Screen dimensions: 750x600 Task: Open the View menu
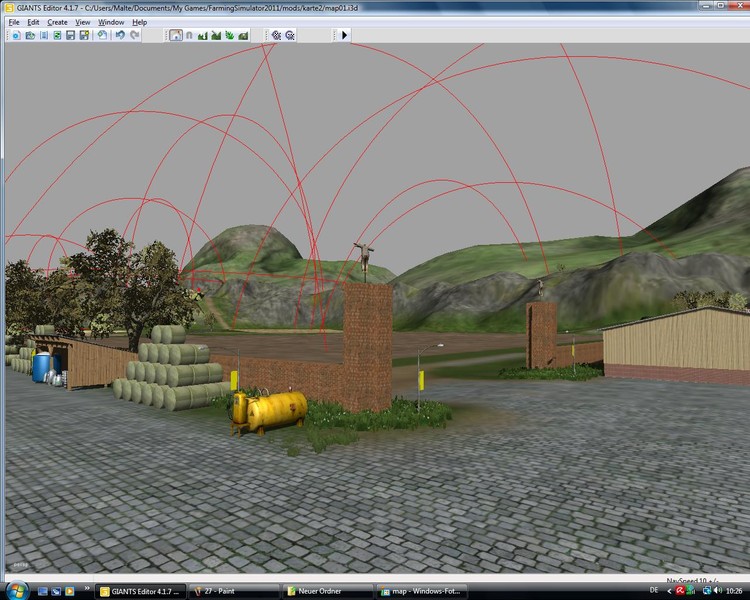point(82,22)
